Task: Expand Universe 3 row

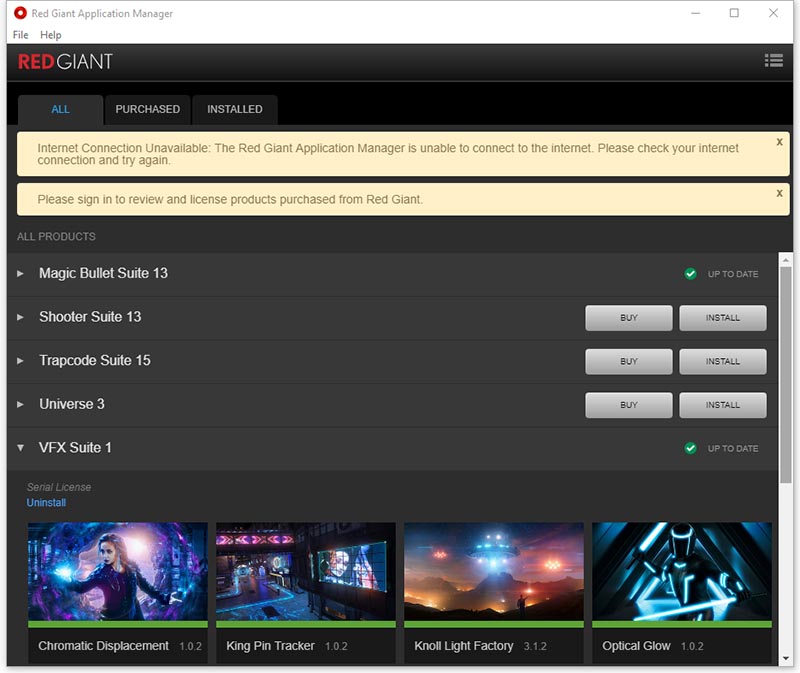Action: (20, 404)
